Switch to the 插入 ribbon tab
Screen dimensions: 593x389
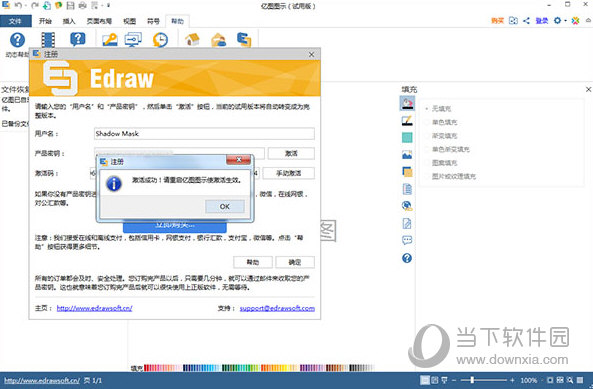(x=69, y=21)
